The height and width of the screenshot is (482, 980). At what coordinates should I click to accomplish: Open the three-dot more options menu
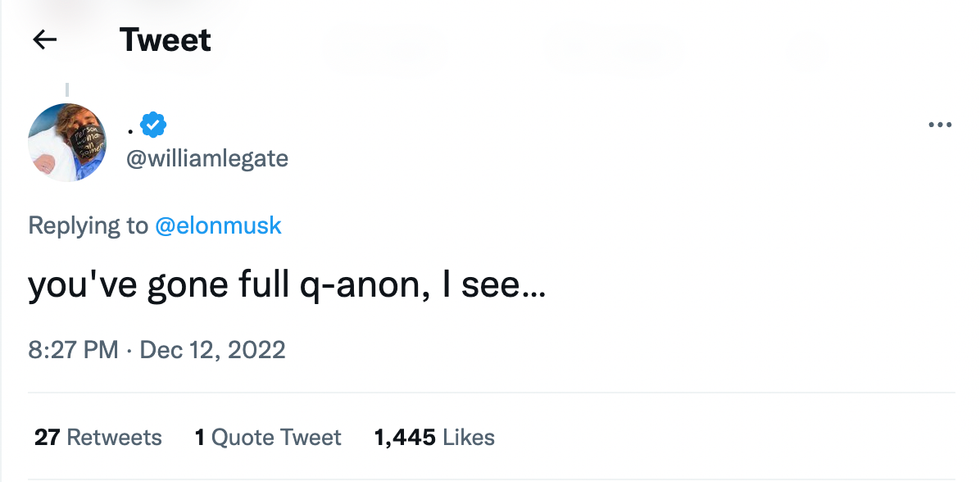coord(939,125)
